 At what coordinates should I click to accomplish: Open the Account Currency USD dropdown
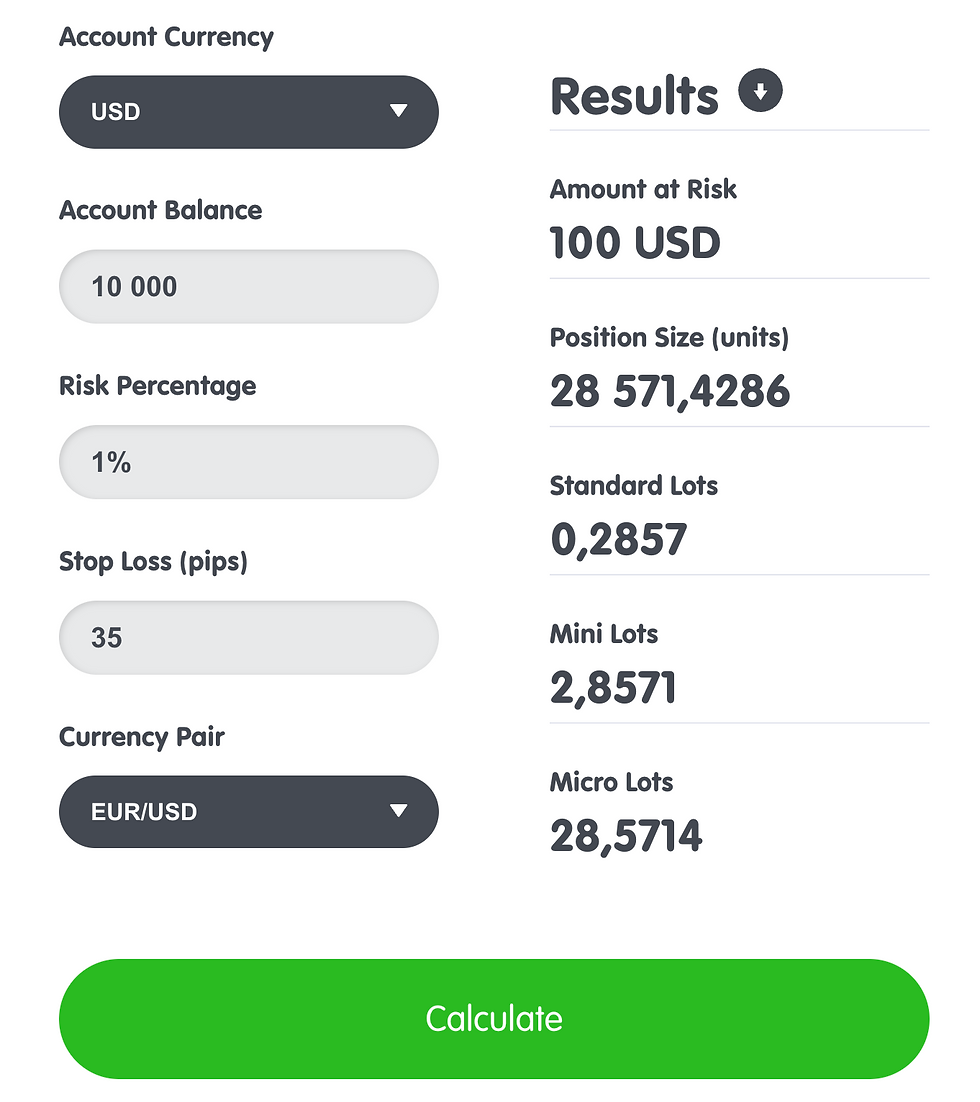(x=248, y=112)
